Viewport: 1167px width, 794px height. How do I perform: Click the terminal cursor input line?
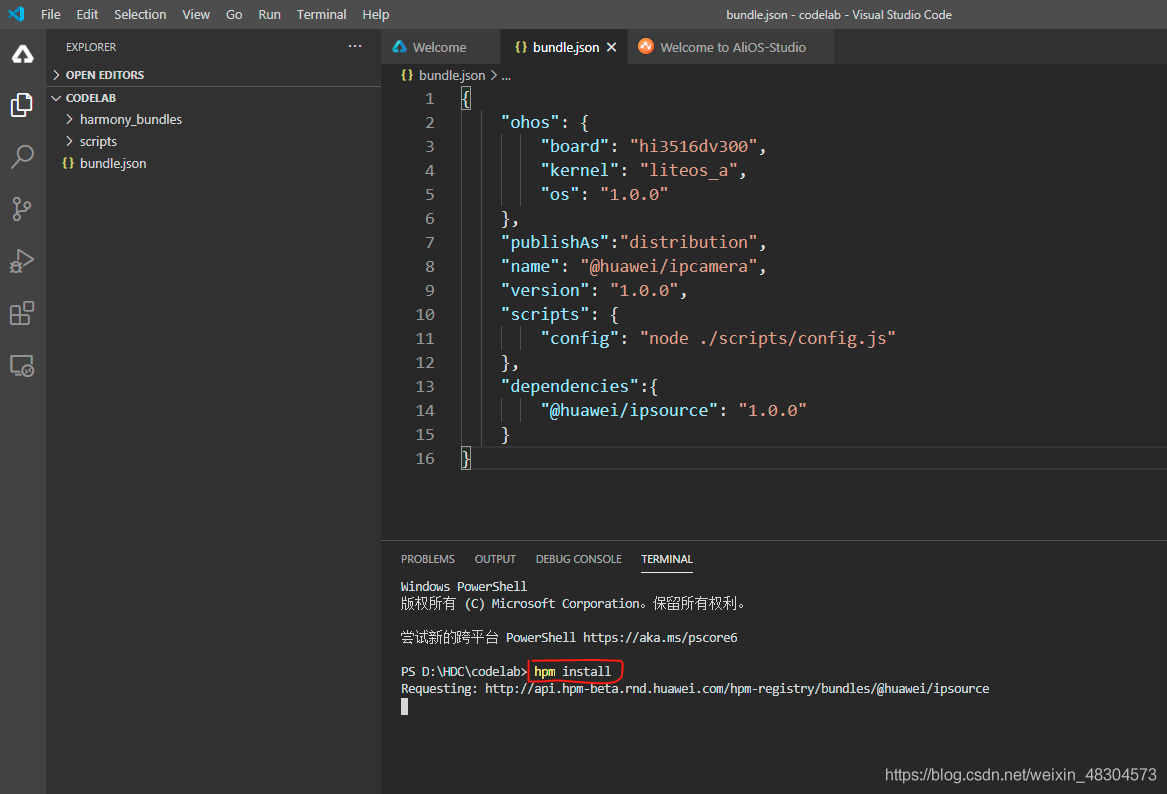click(x=404, y=707)
